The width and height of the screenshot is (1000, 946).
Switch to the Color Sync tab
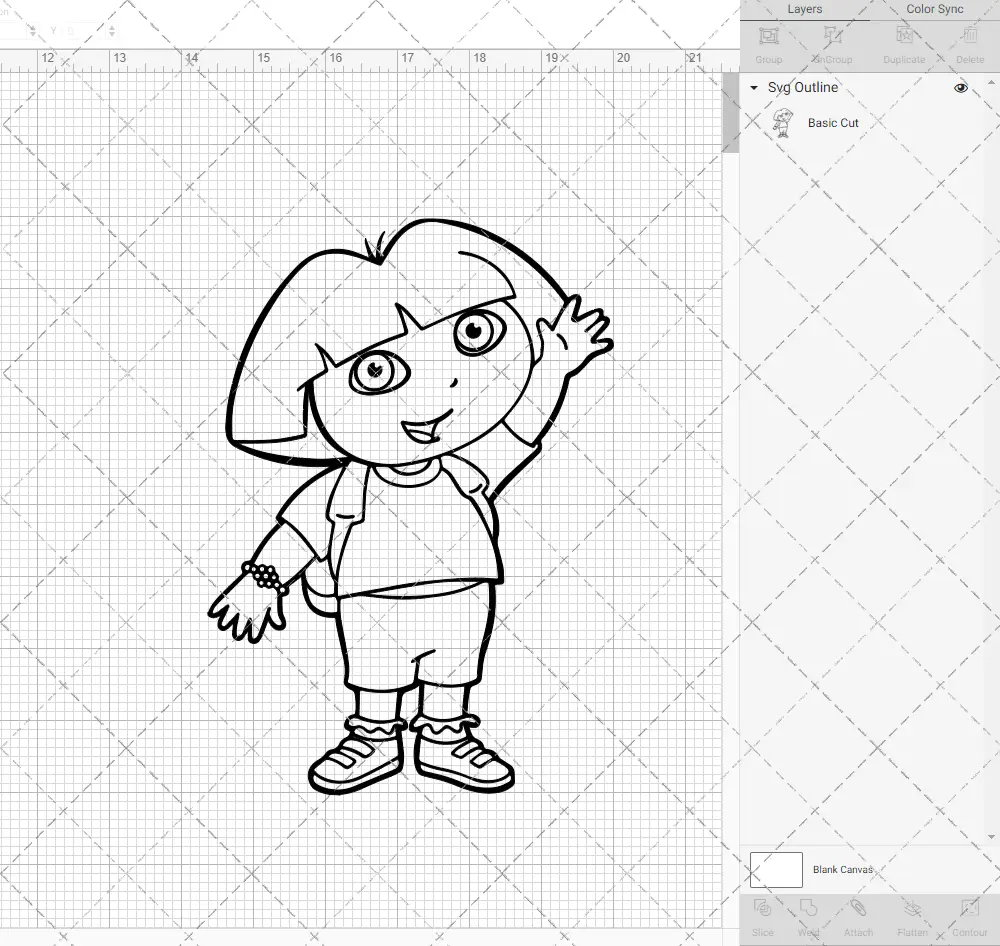tap(934, 9)
